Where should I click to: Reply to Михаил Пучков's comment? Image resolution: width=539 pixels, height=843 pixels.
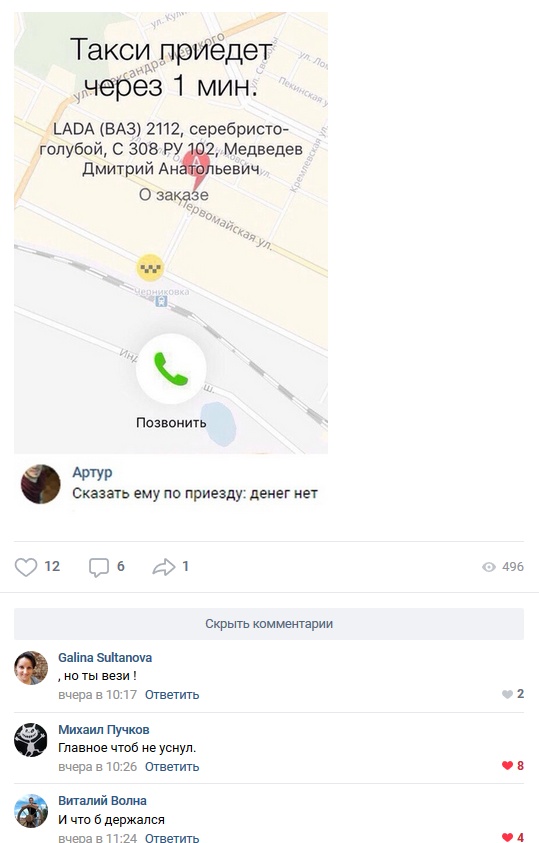[x=172, y=767]
